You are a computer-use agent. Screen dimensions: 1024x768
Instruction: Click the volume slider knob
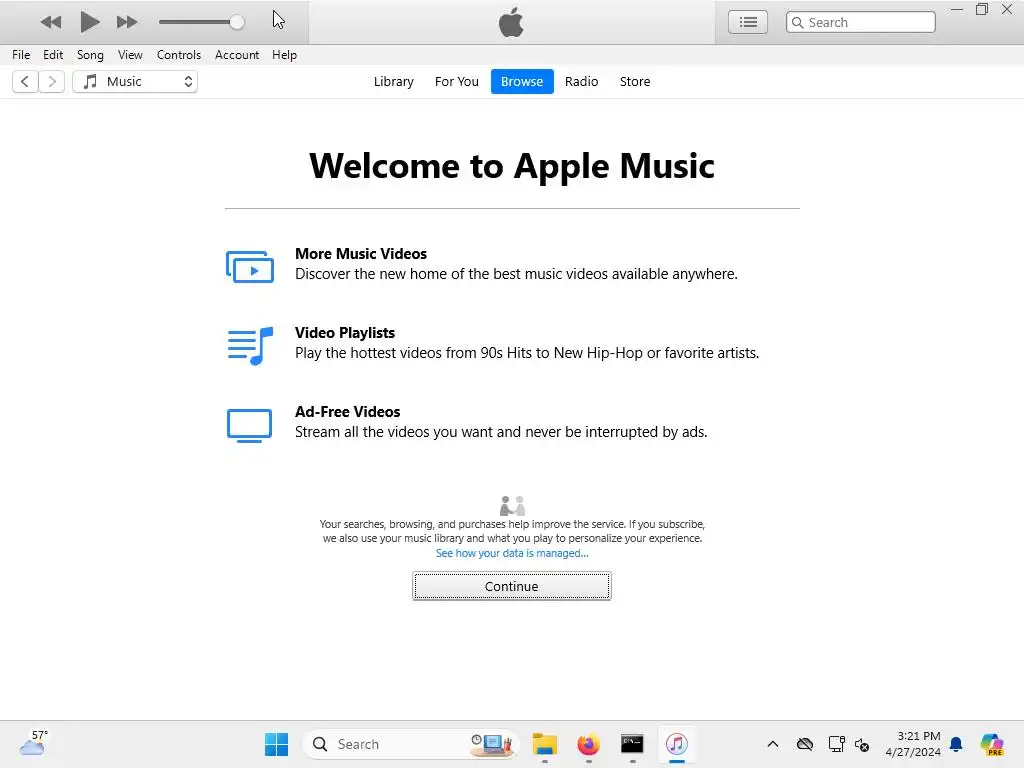coord(237,22)
